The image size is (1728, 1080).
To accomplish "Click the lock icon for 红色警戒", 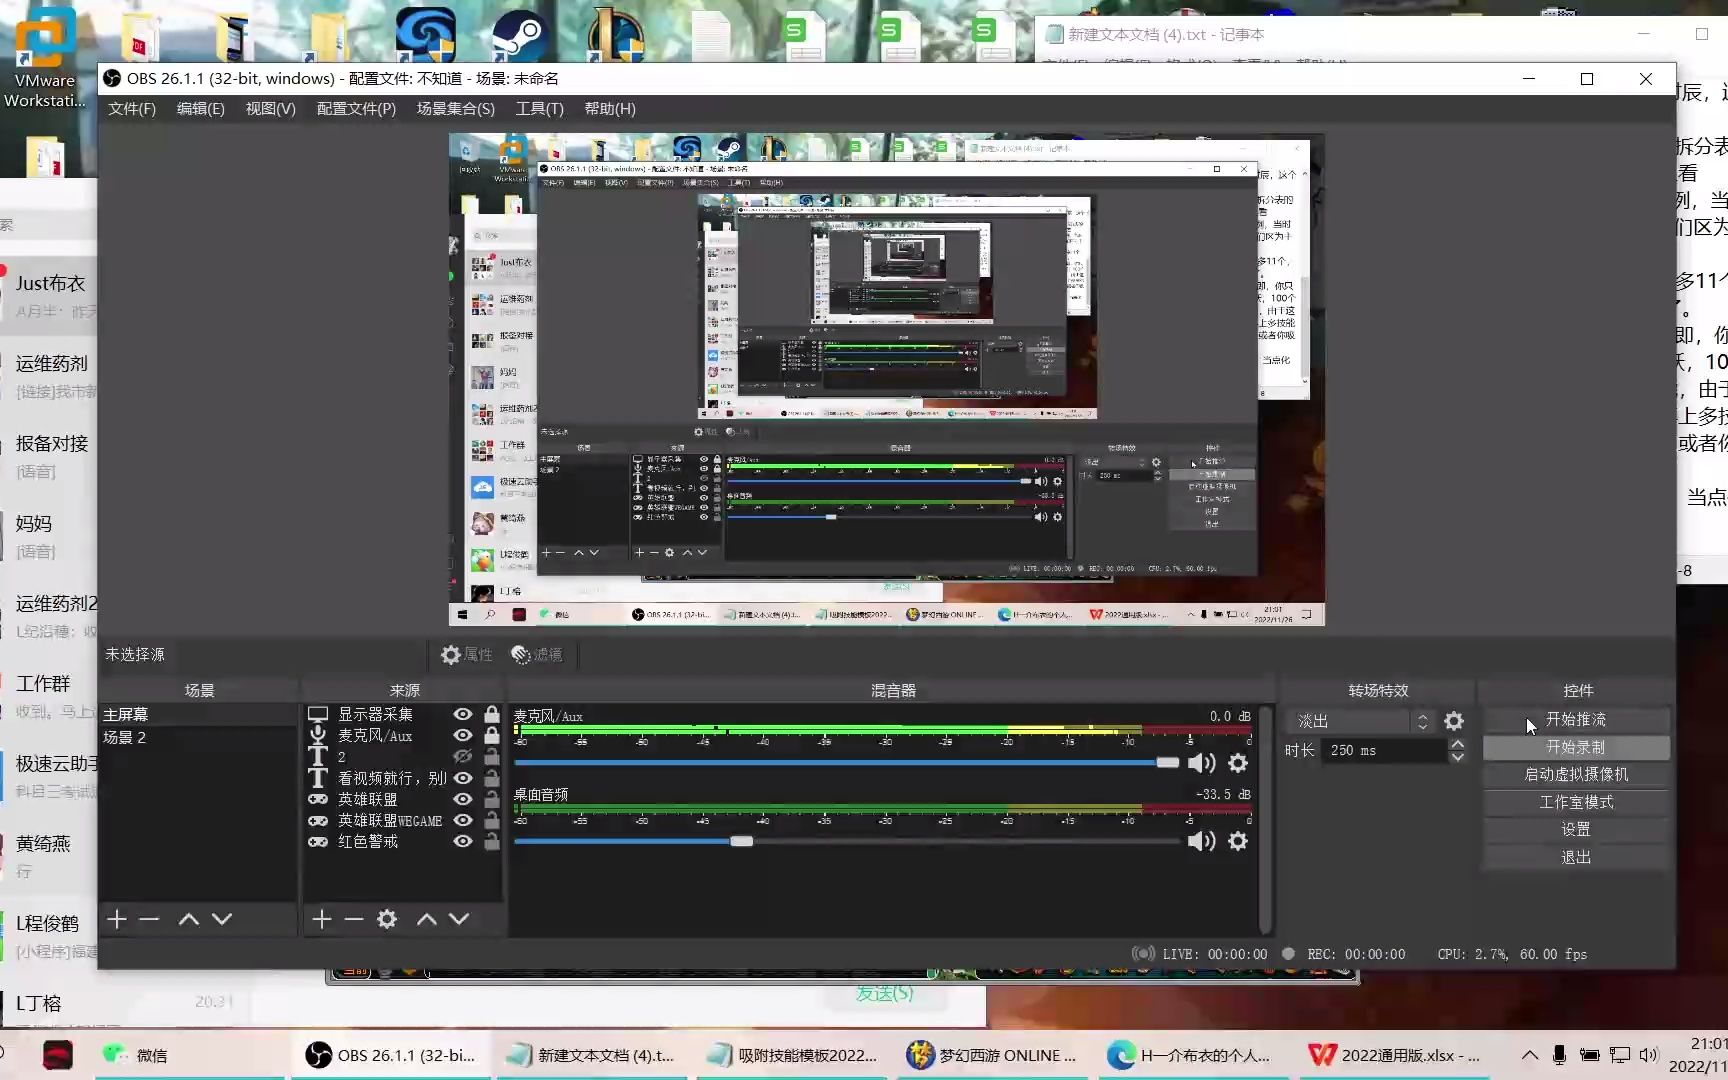I will (x=492, y=841).
